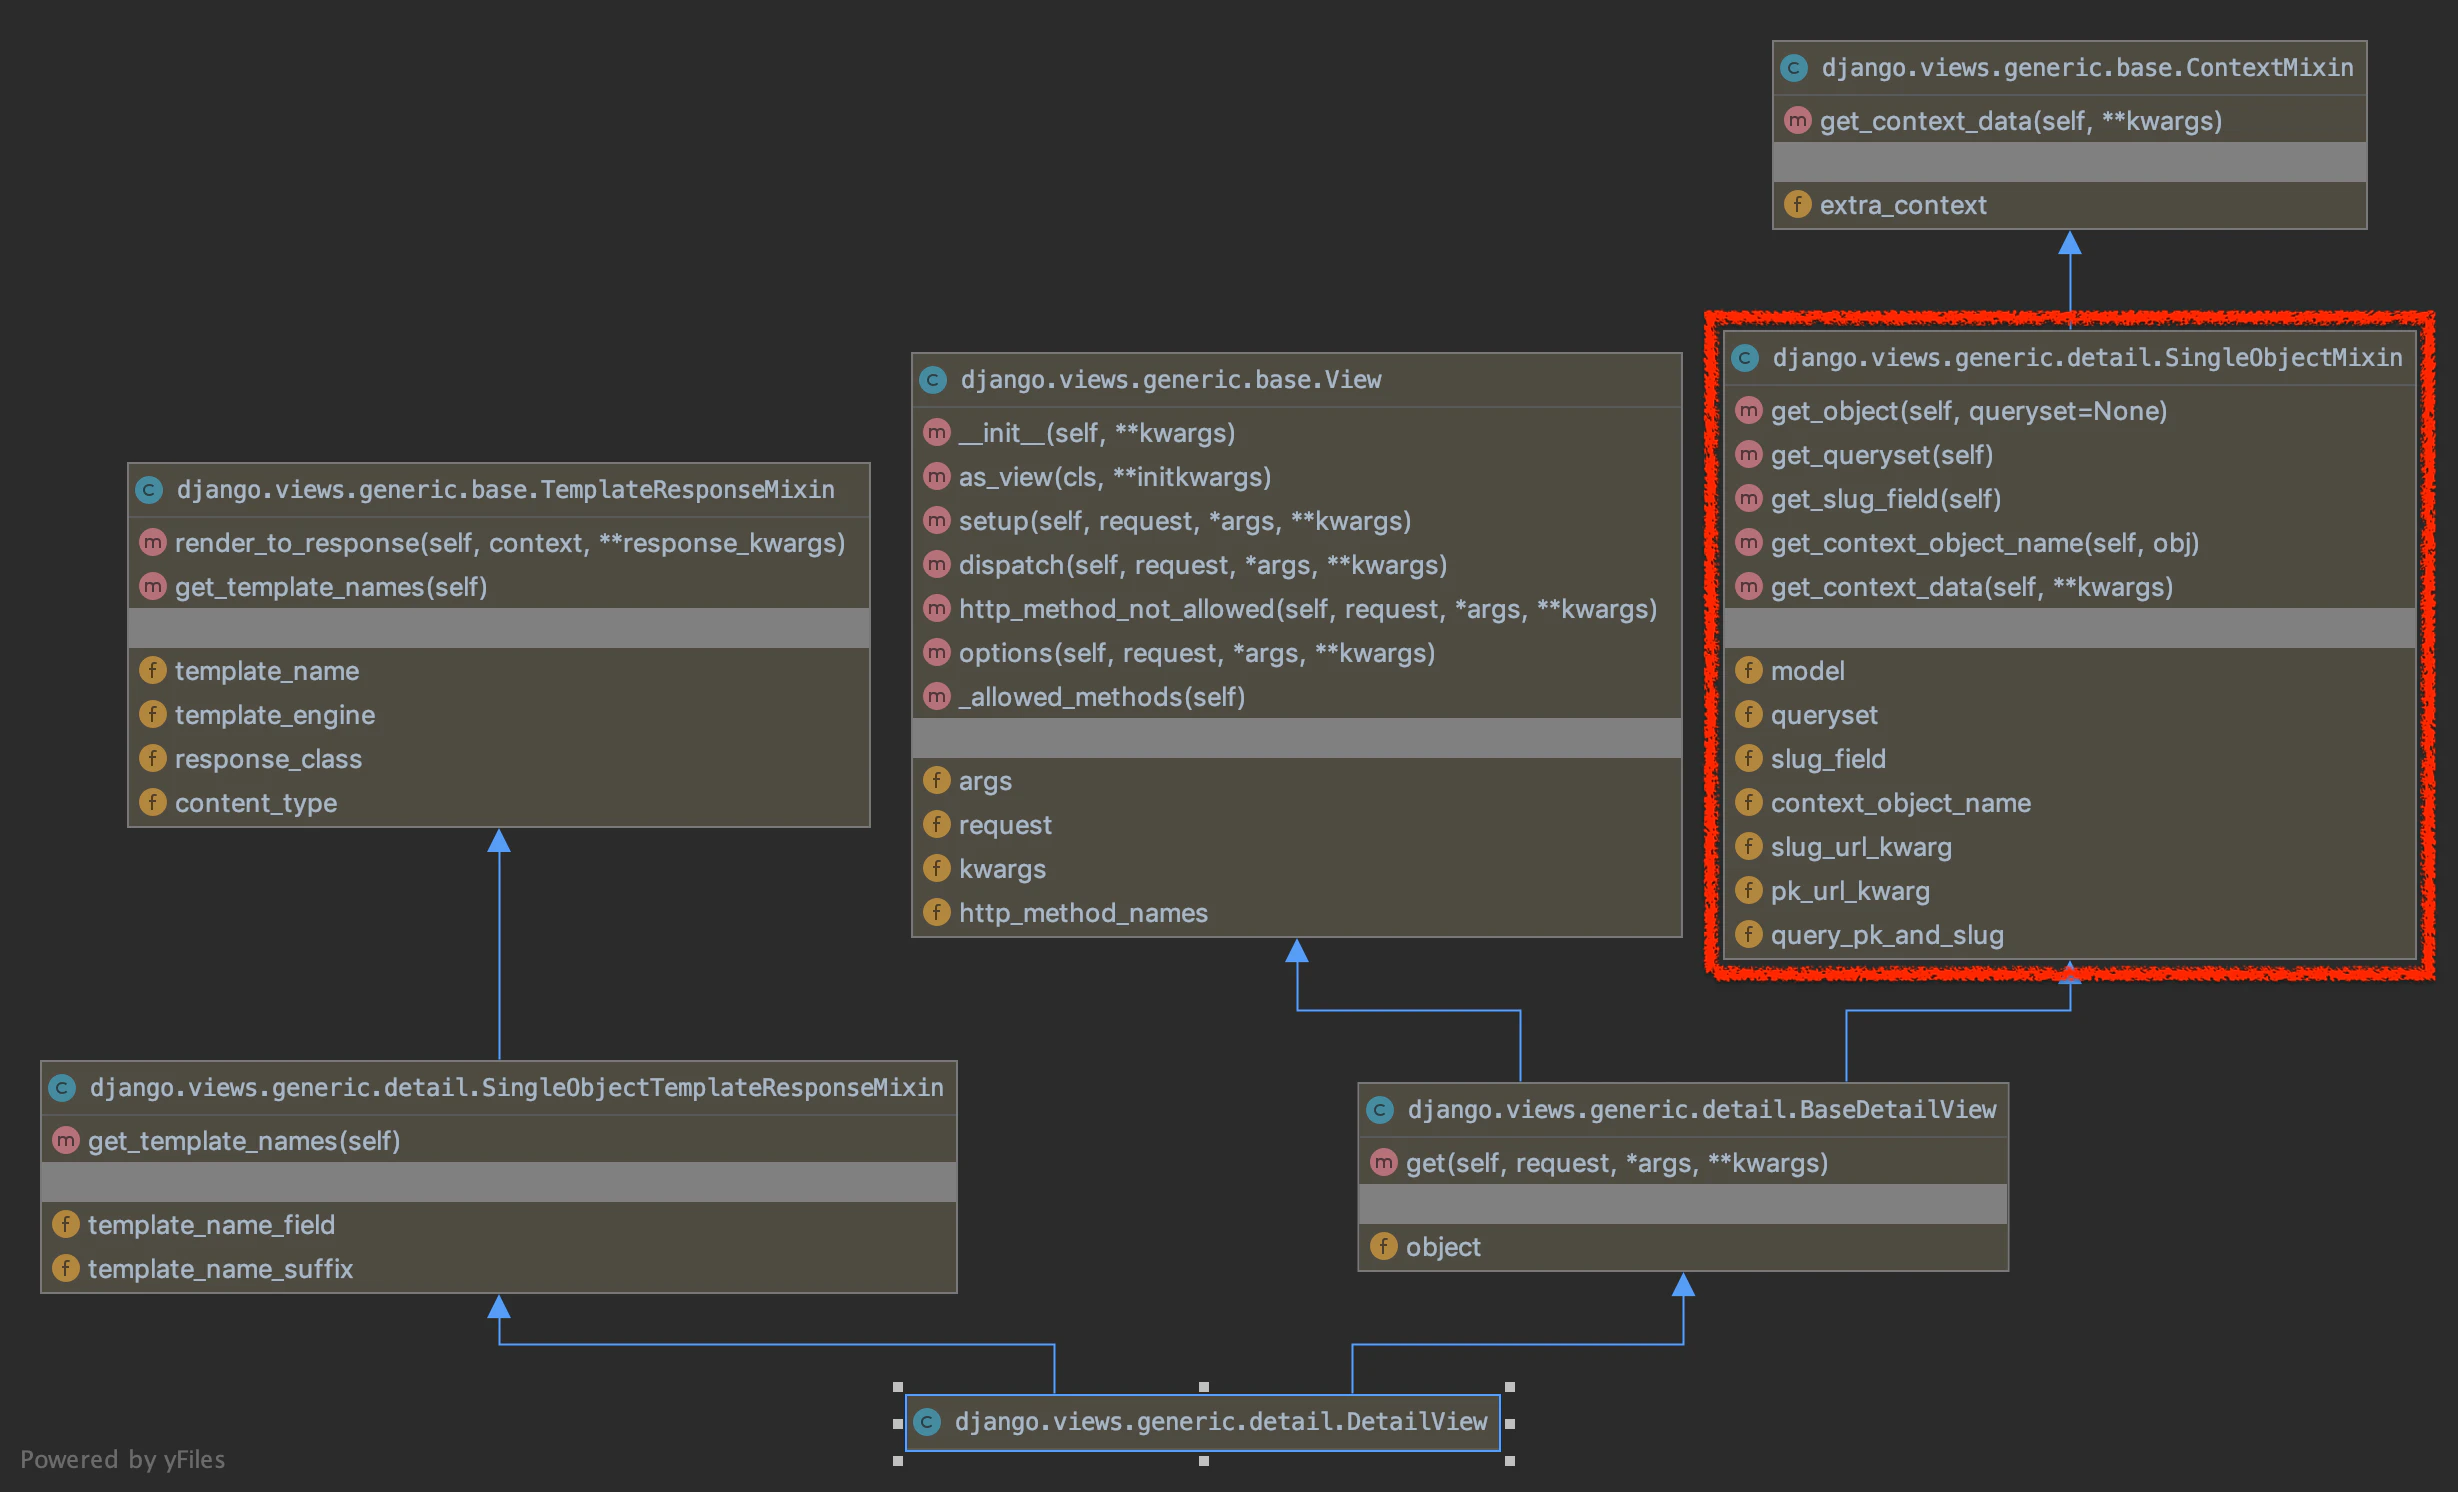Click field icon beside query_pk_and_slug
The width and height of the screenshot is (2458, 1492).
tap(1748, 935)
